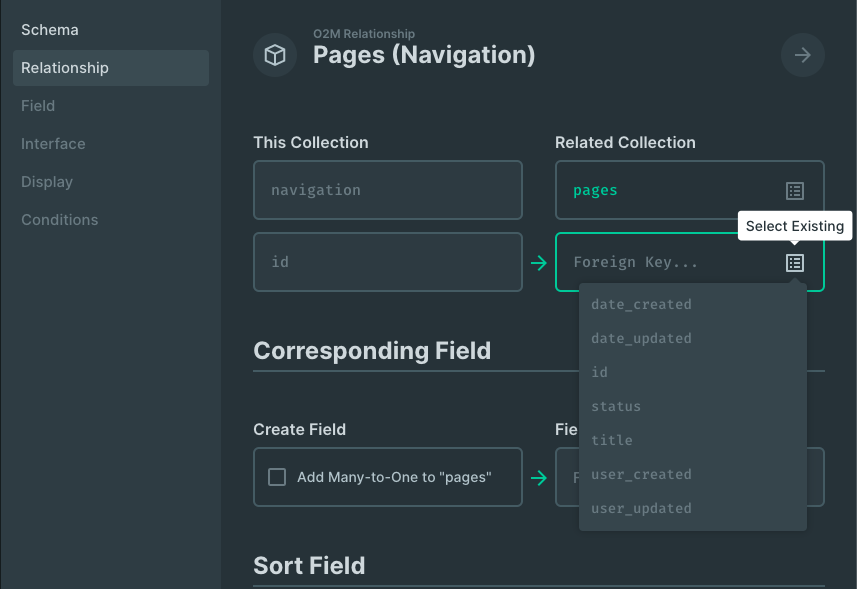Click the Select Existing button
Image resolution: width=857 pixels, height=589 pixels.
794,226
